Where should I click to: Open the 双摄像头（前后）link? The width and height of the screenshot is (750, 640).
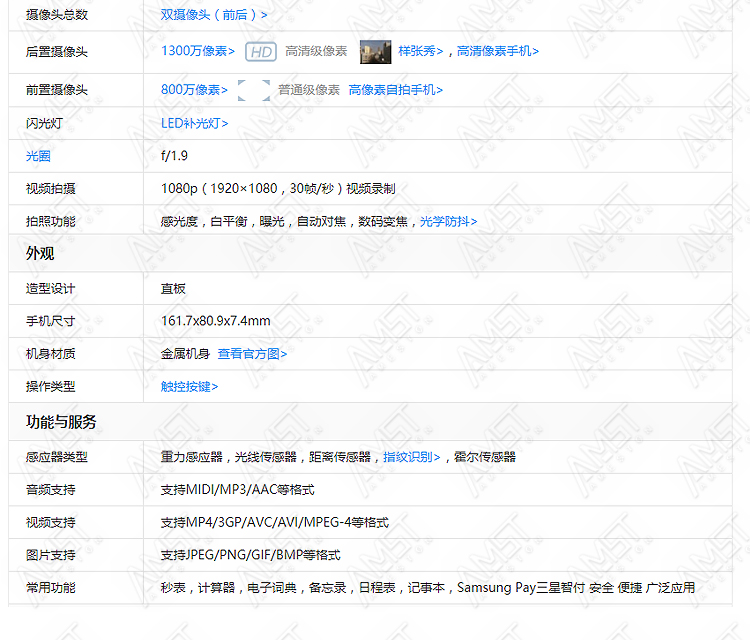[214, 15]
